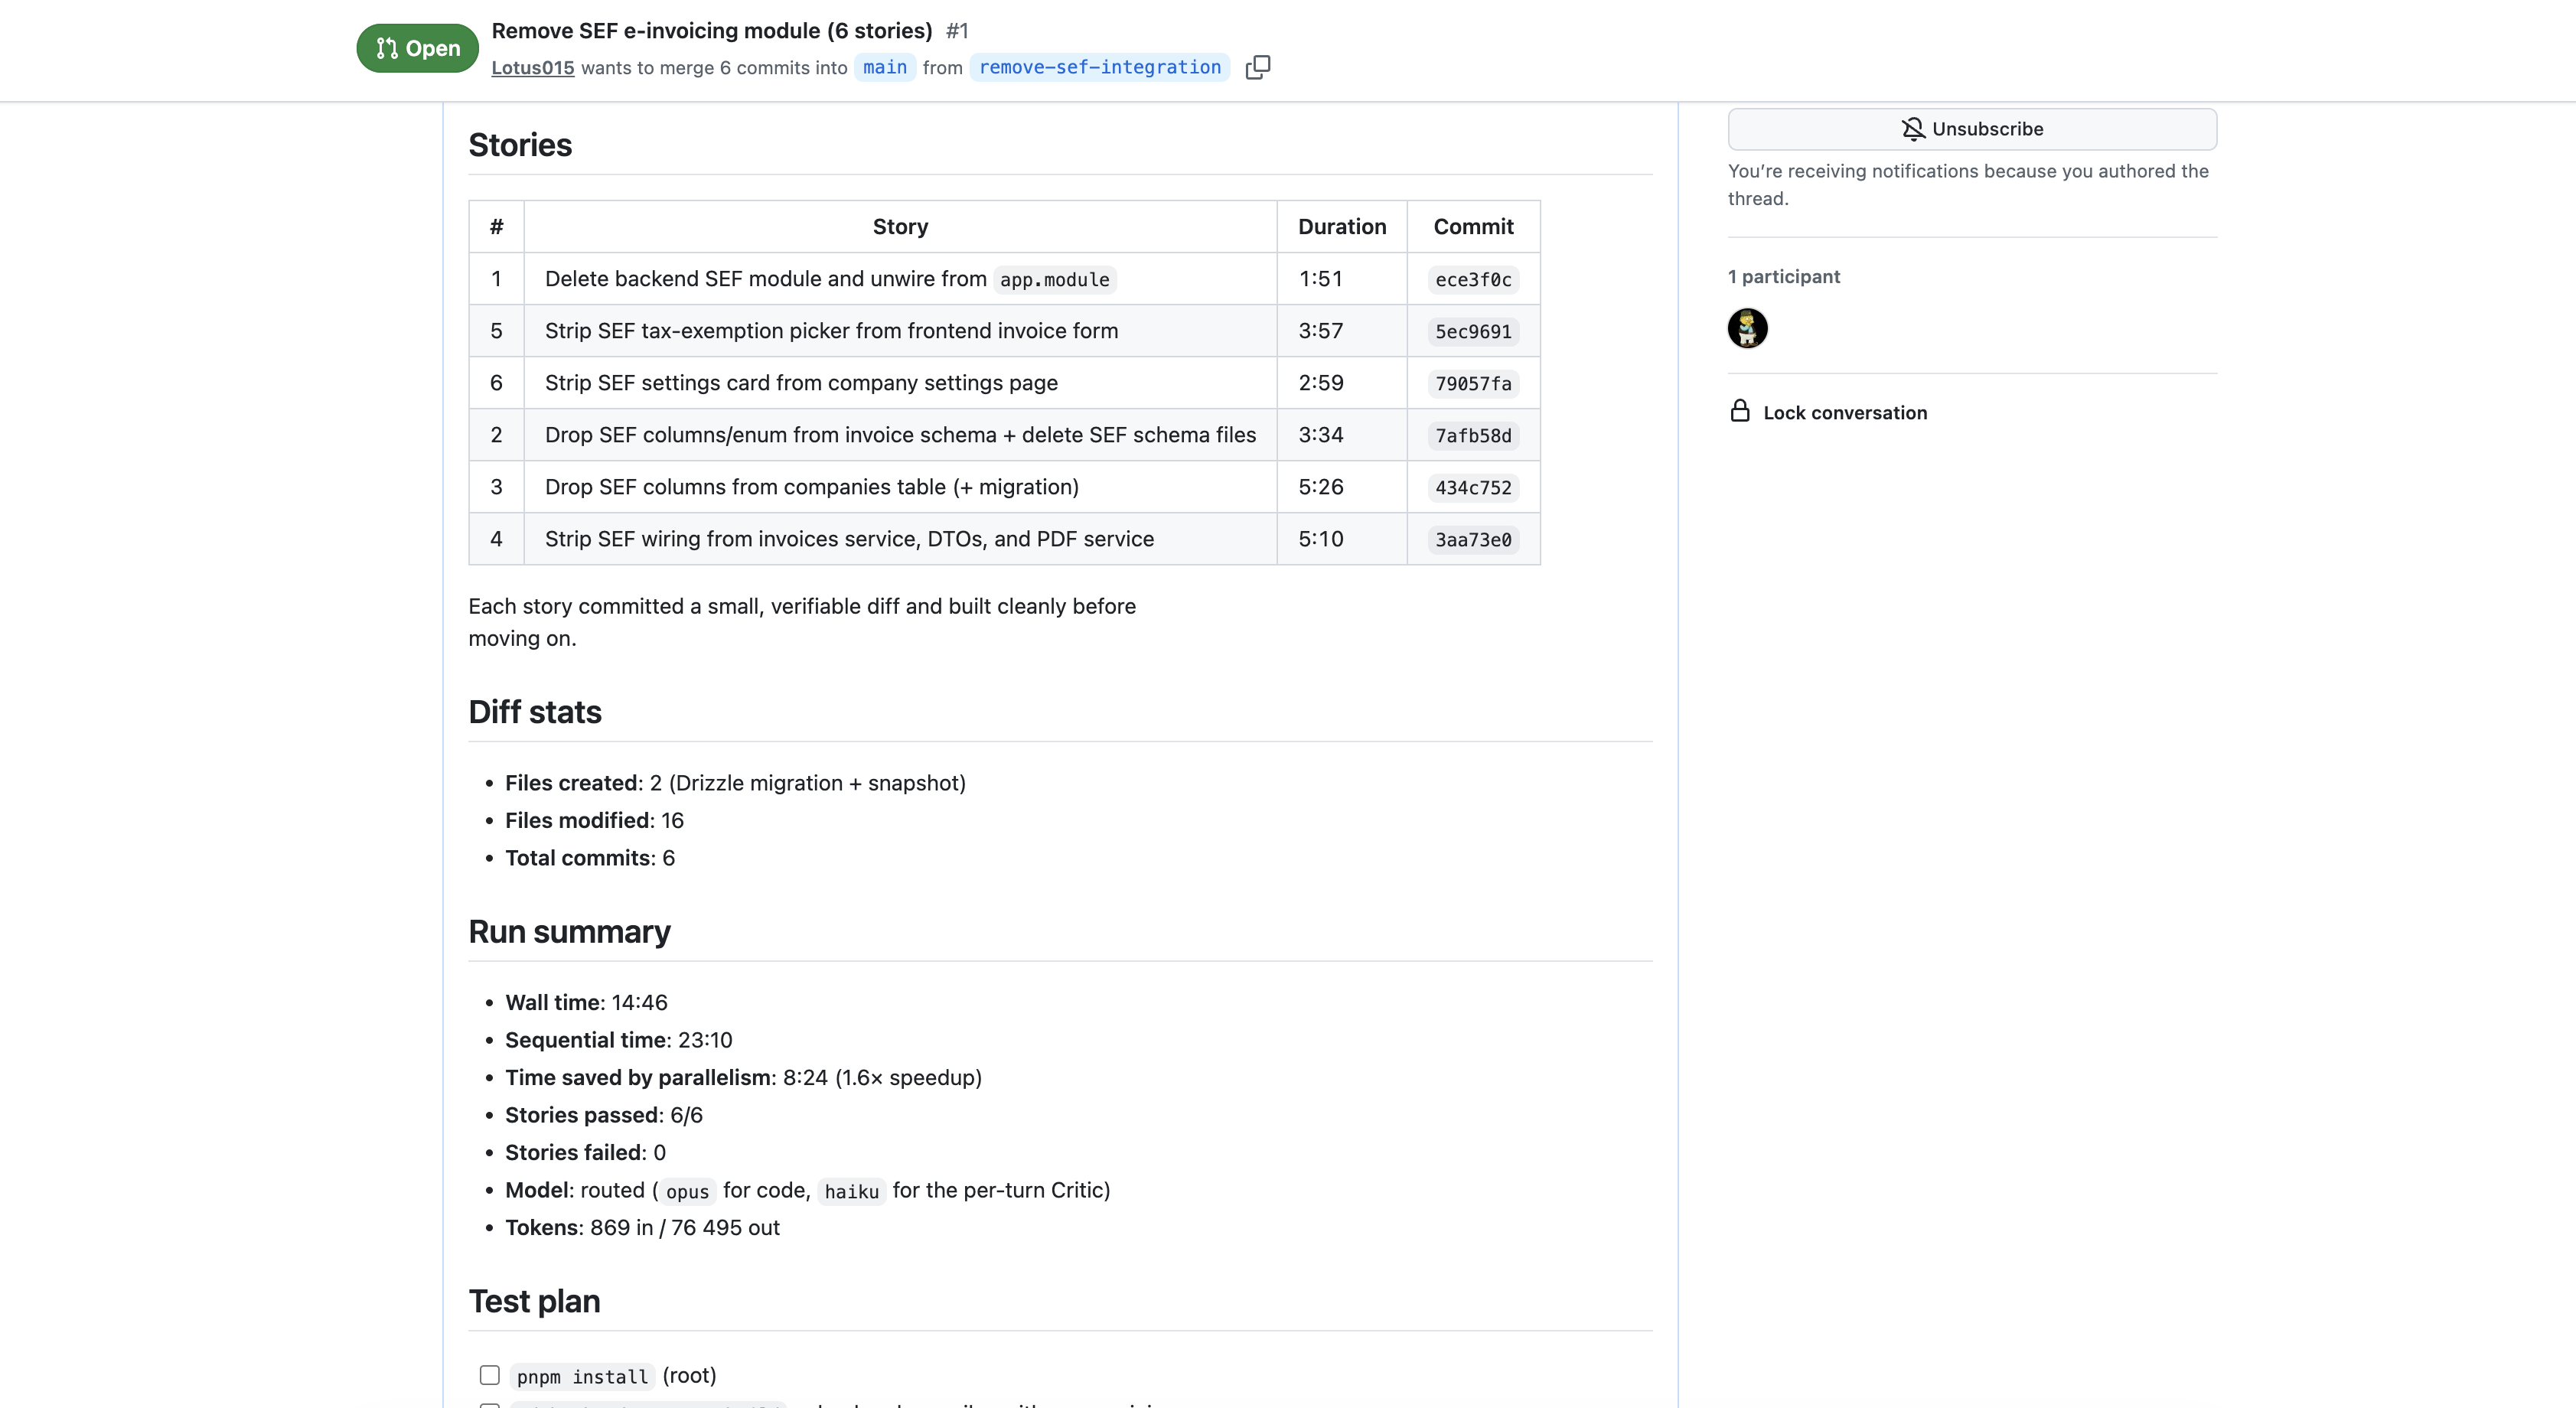Click the 3:34 duration cell
This screenshot has height=1408, width=2576.
[1342, 435]
